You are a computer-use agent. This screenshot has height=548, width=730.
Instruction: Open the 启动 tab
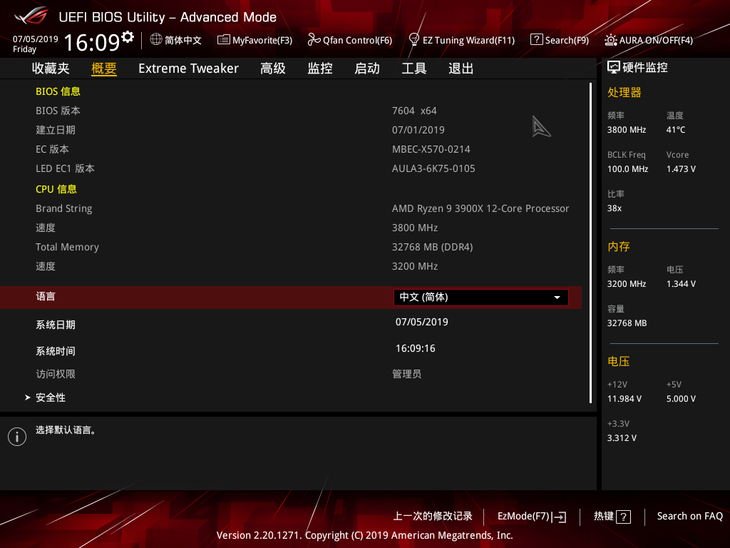click(367, 68)
